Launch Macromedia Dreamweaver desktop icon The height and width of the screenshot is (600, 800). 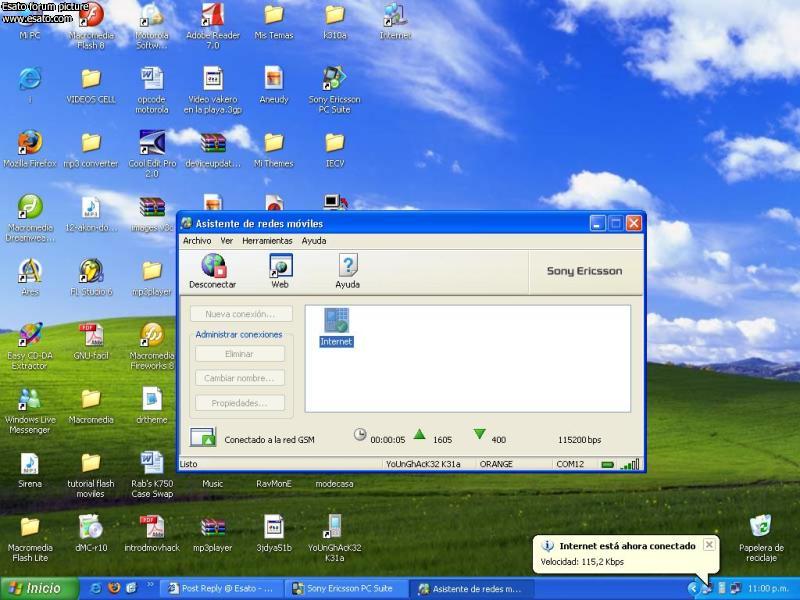click(x=30, y=218)
